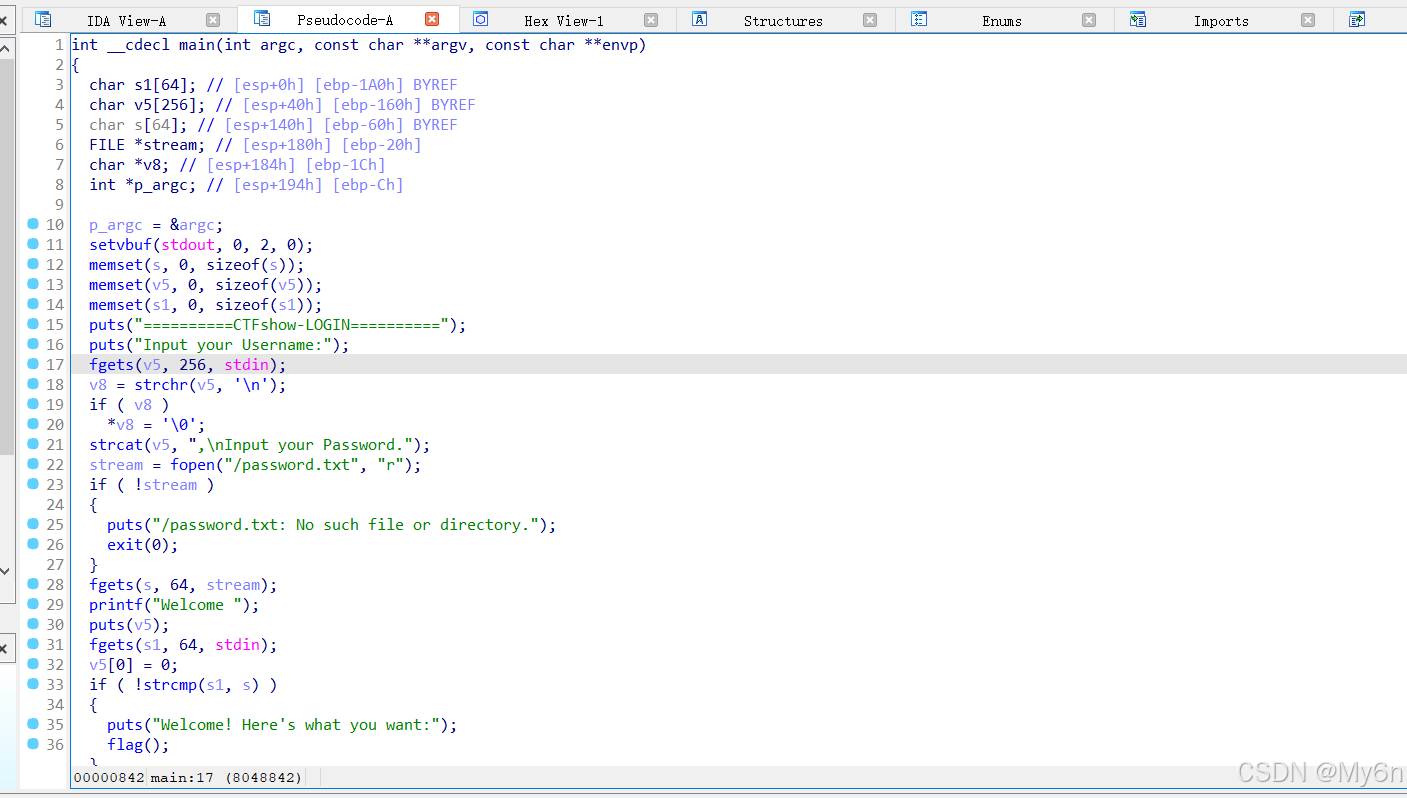The image size is (1407, 798).
Task: Close the Enums tab
Action: 1089,20
